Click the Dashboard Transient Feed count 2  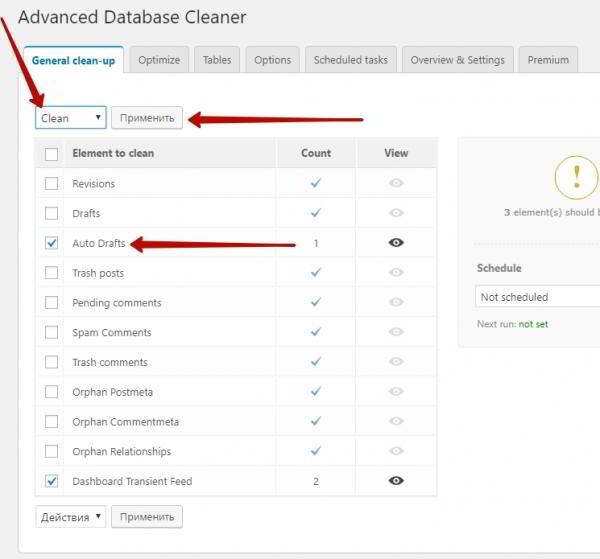tap(316, 481)
